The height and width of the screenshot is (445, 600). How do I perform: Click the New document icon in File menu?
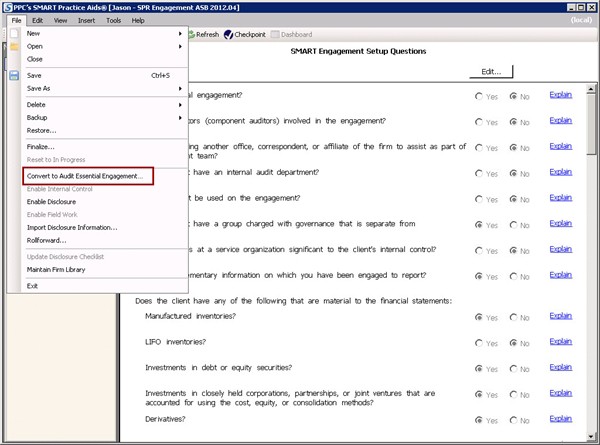(14, 34)
